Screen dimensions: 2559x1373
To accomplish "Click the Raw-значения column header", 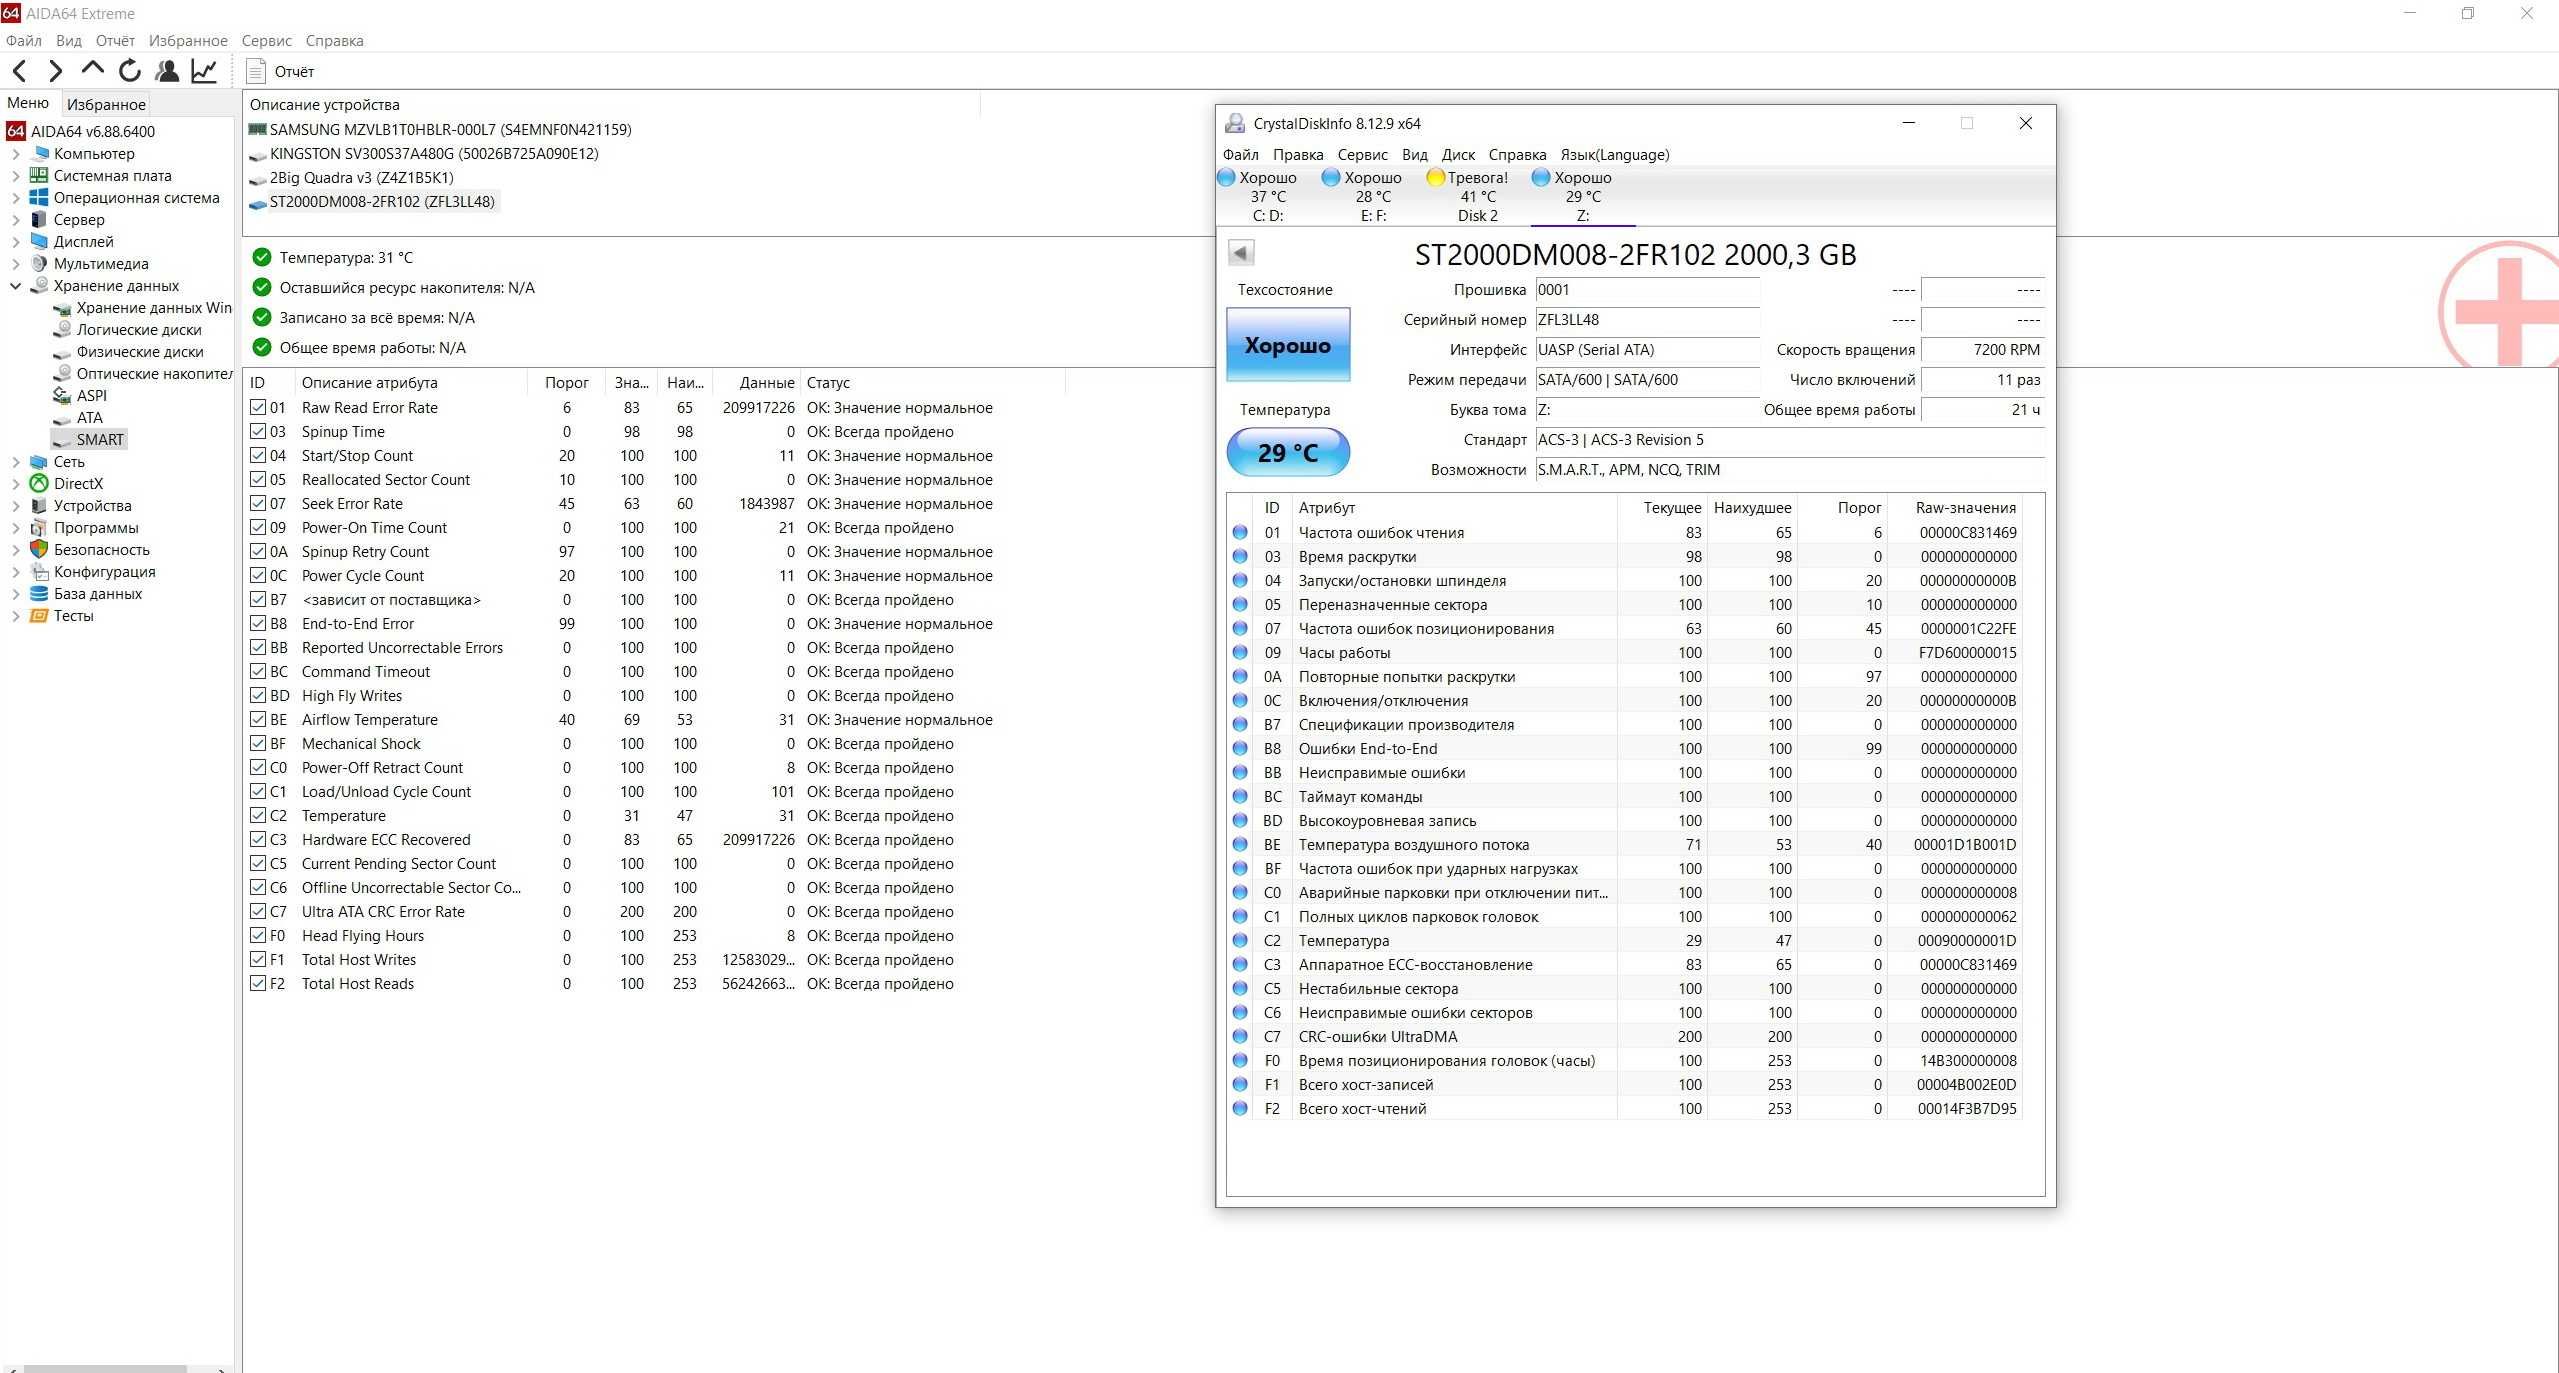I will (x=1955, y=507).
